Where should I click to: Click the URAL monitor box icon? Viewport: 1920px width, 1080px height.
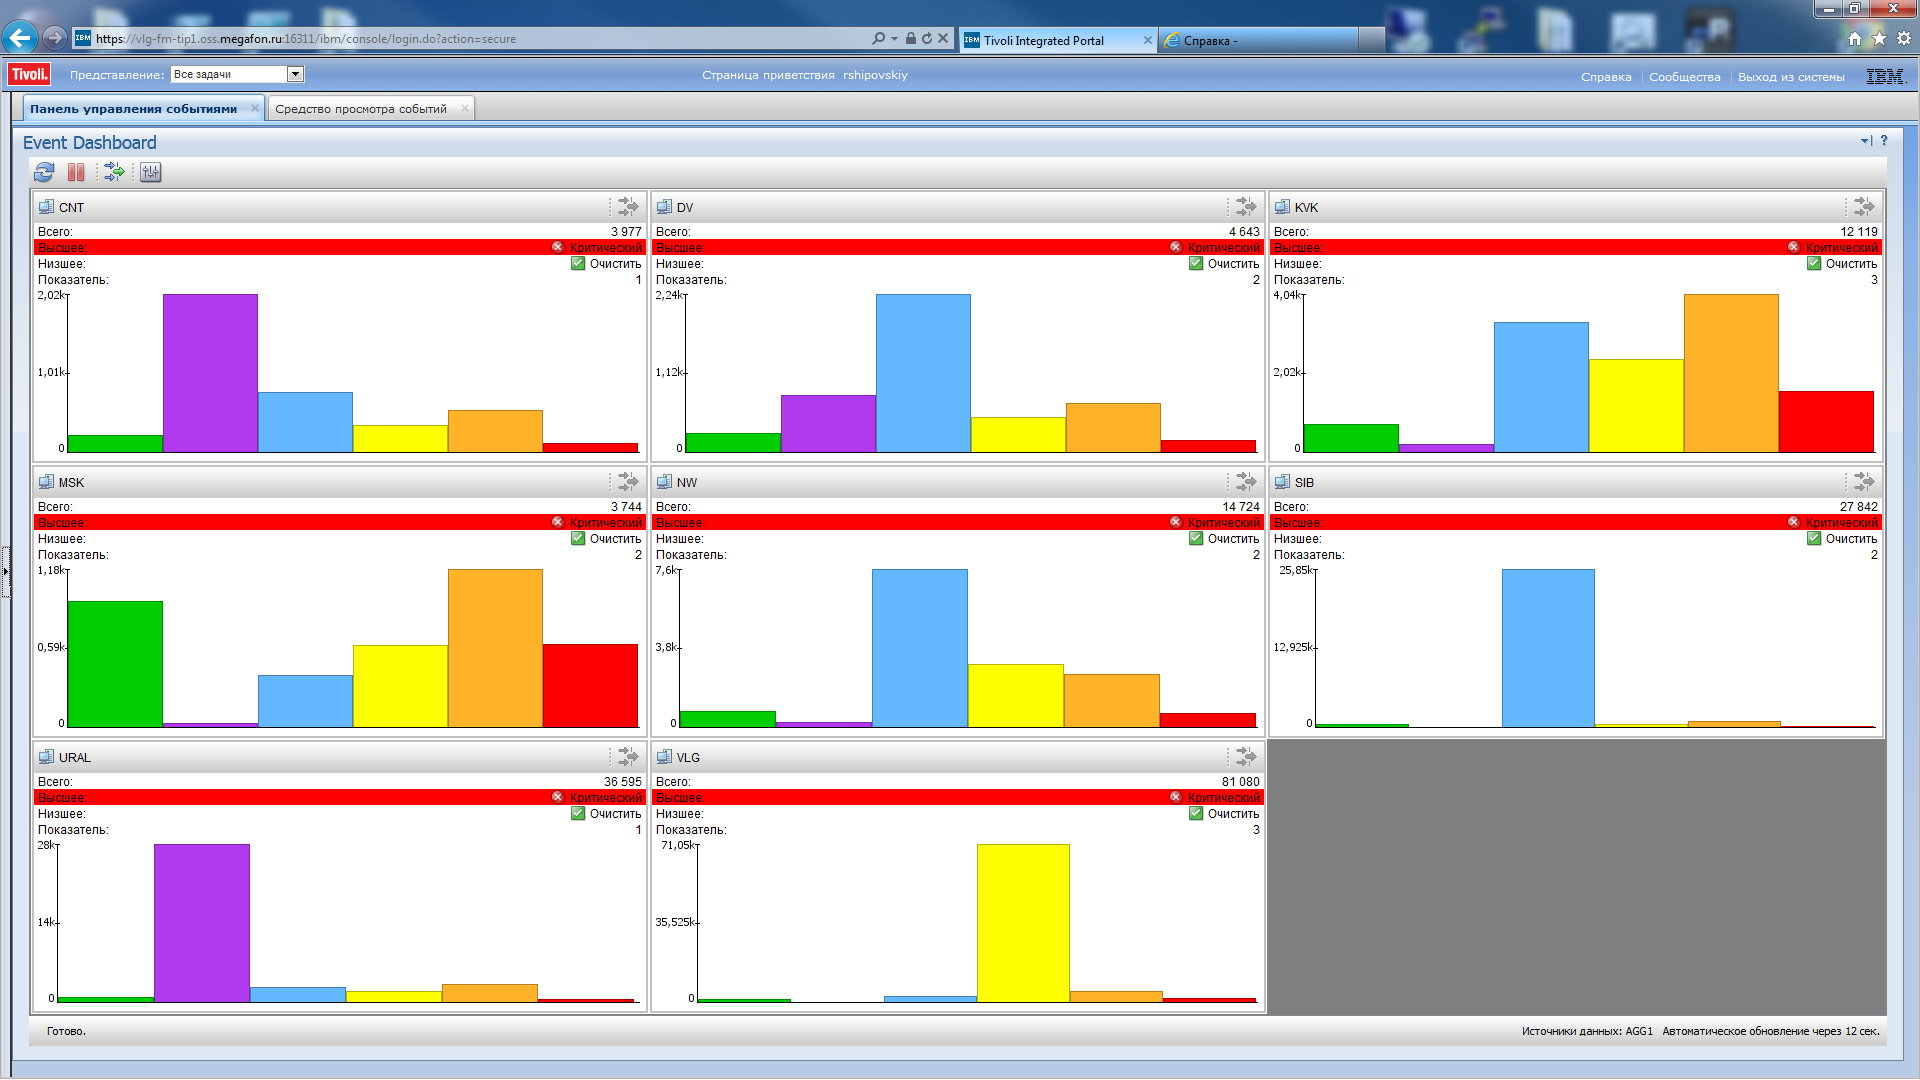46,757
